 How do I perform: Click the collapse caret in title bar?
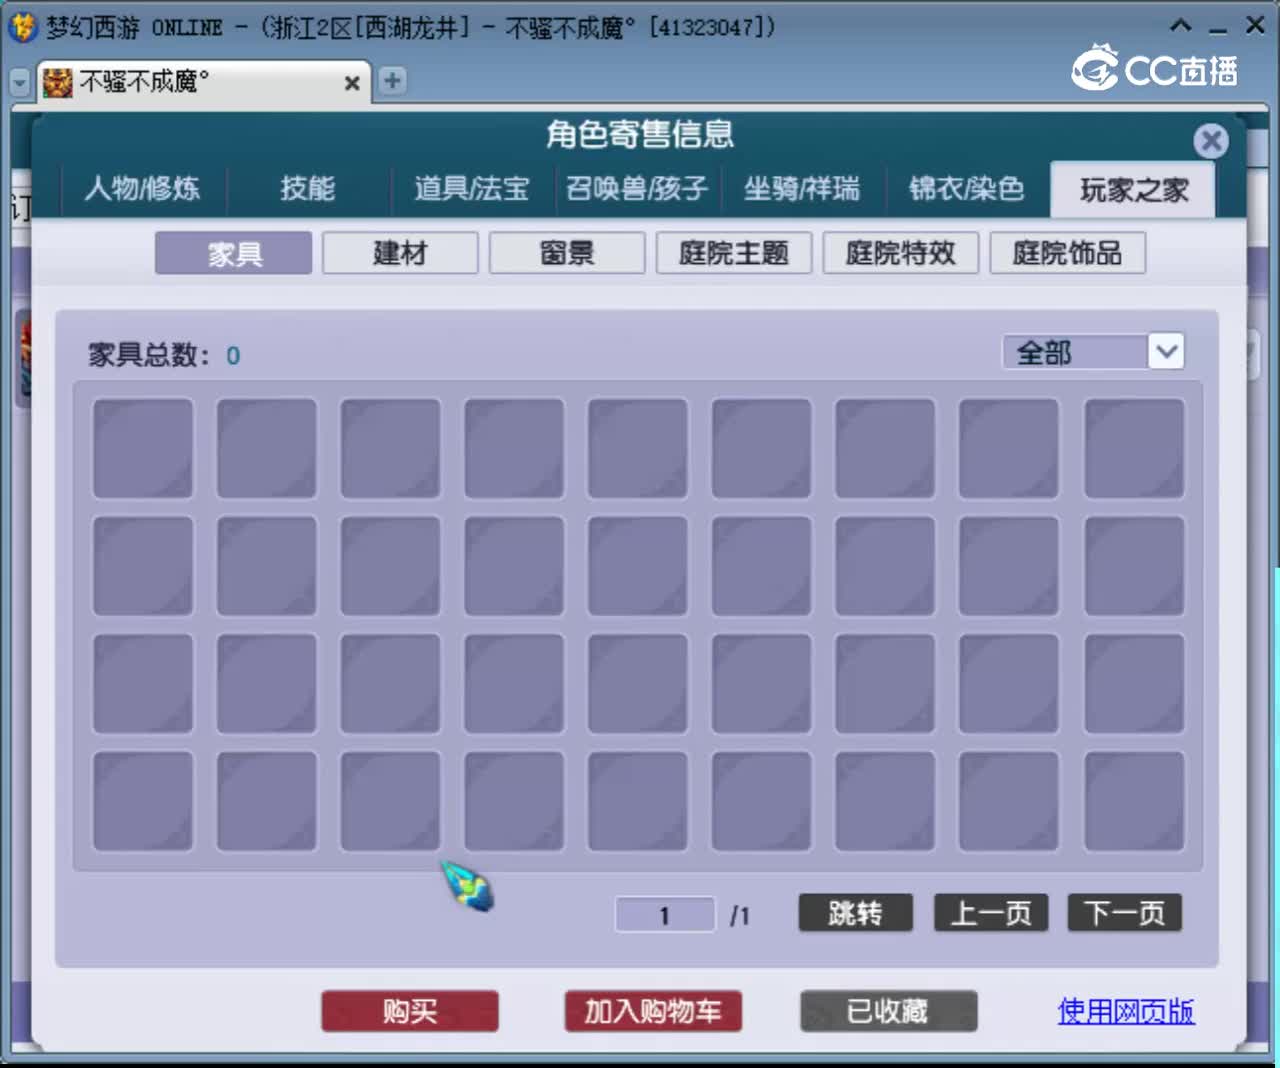tap(1181, 26)
